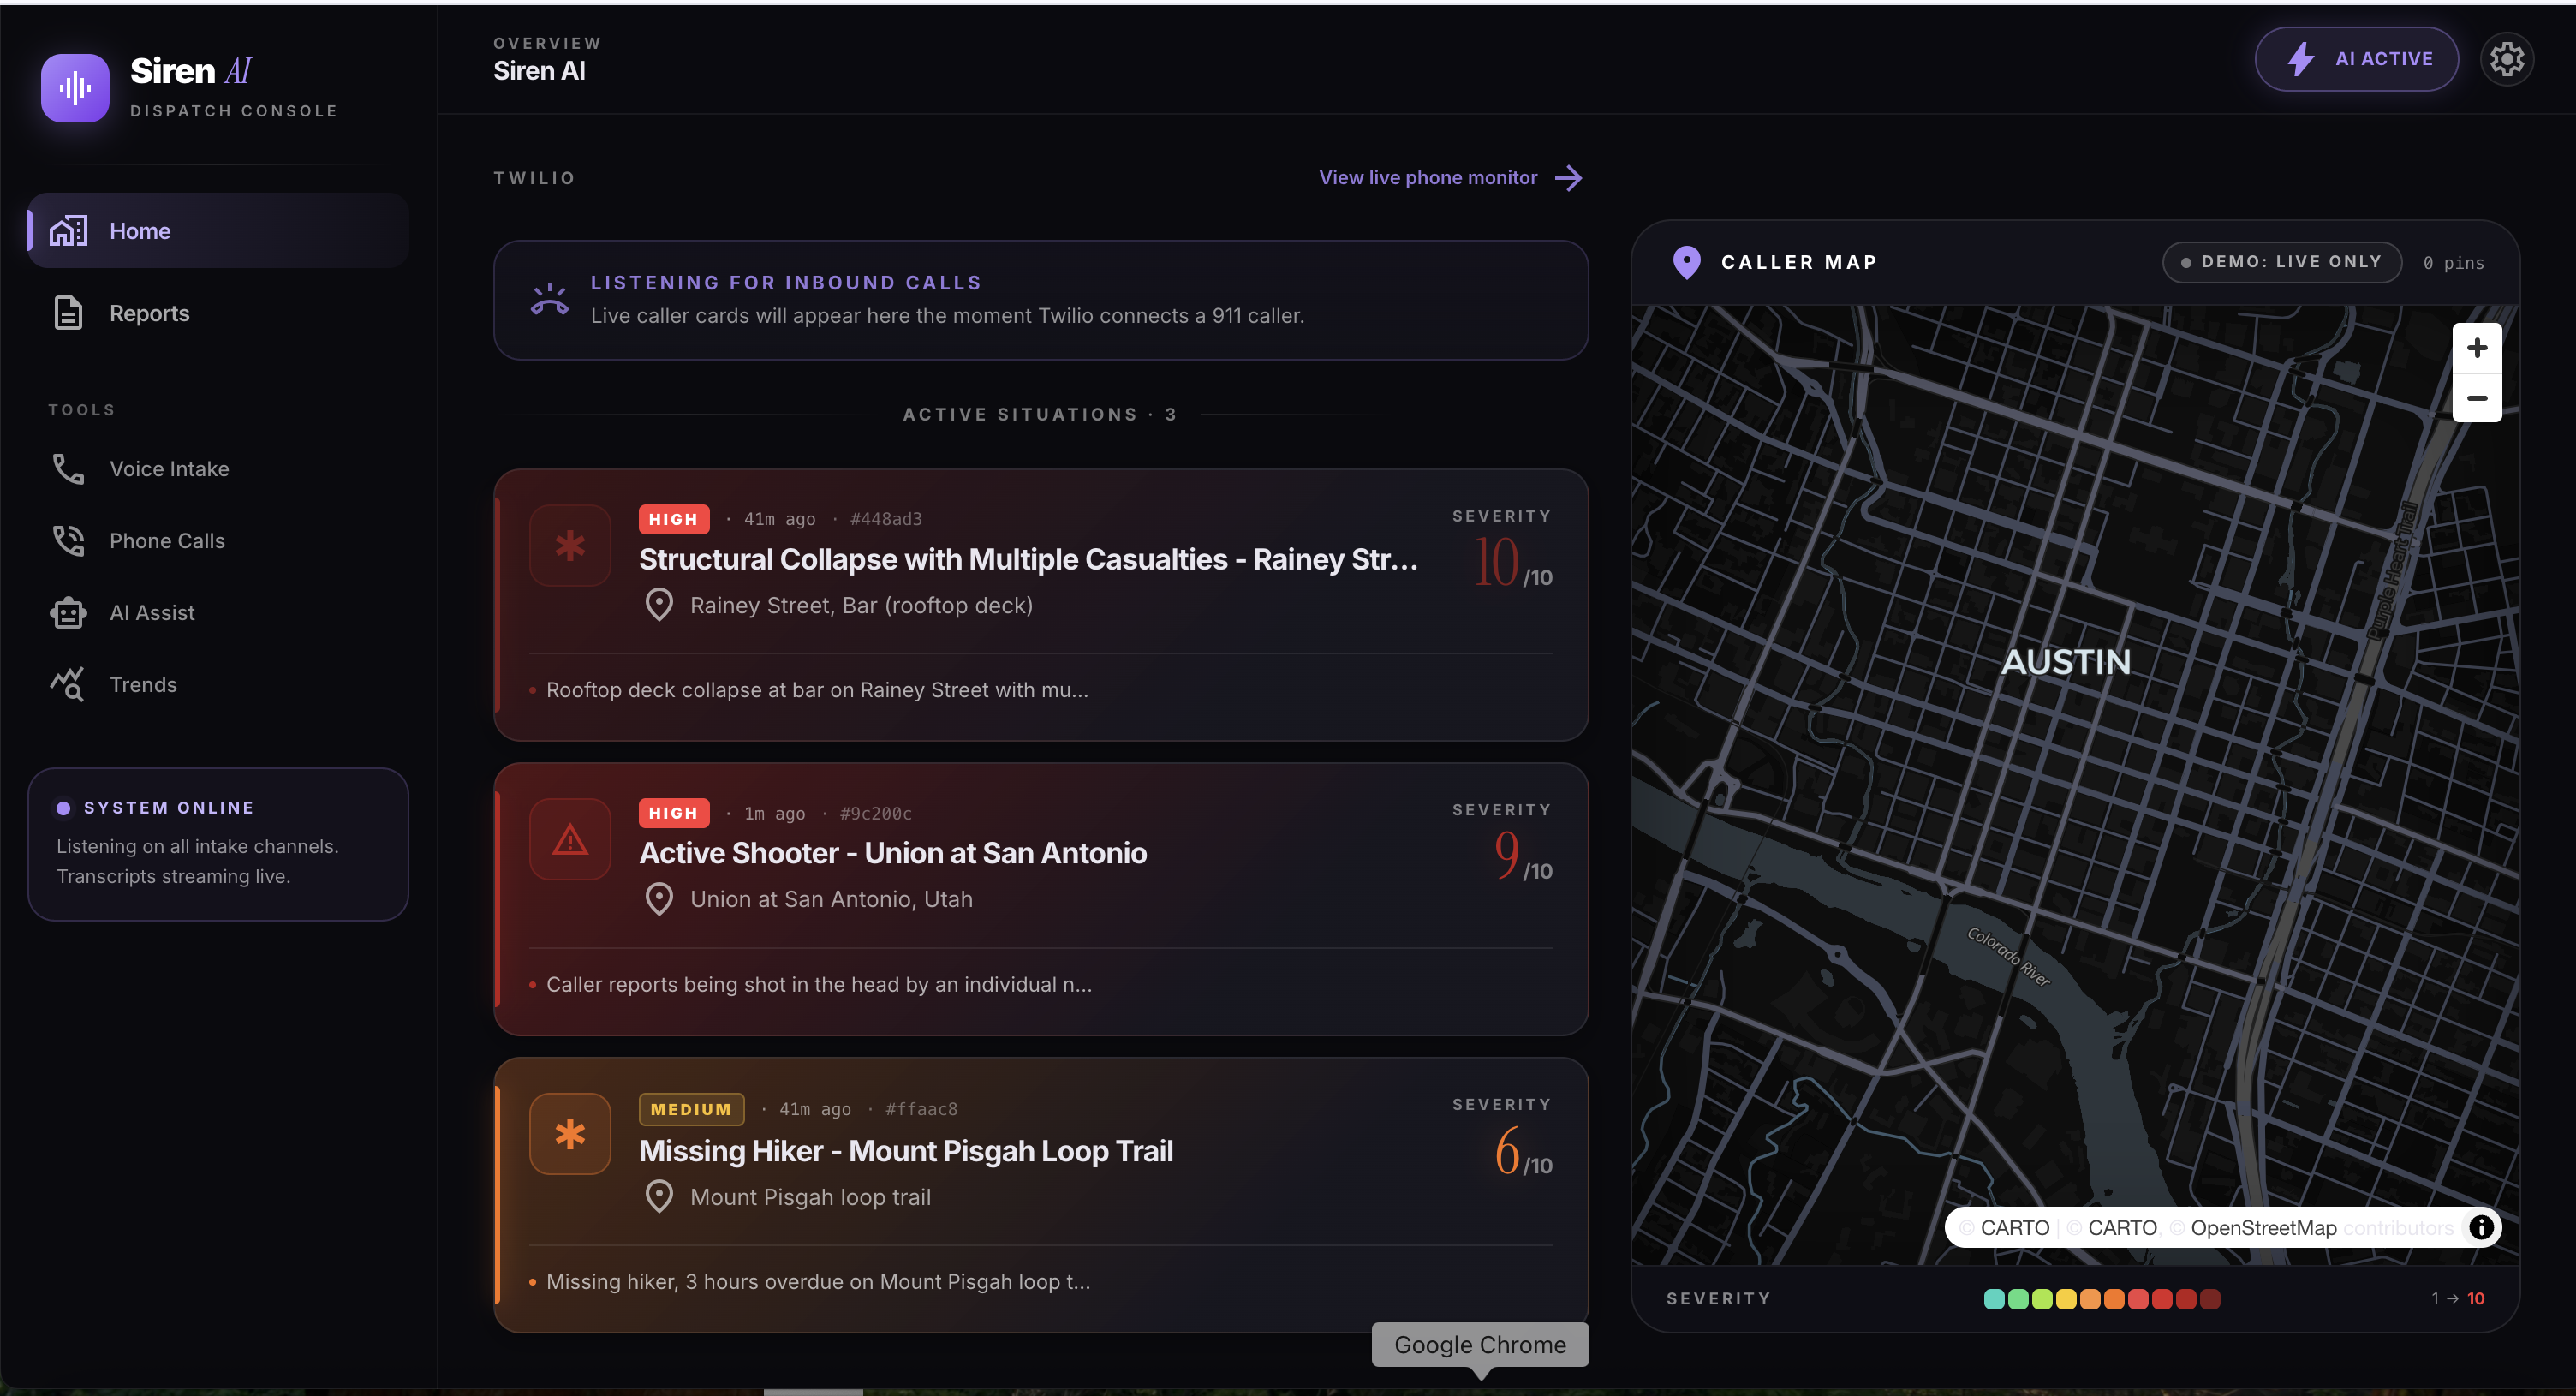Open the CARTO attribution link
The width and height of the screenshot is (2576, 1396).
tap(2014, 1227)
